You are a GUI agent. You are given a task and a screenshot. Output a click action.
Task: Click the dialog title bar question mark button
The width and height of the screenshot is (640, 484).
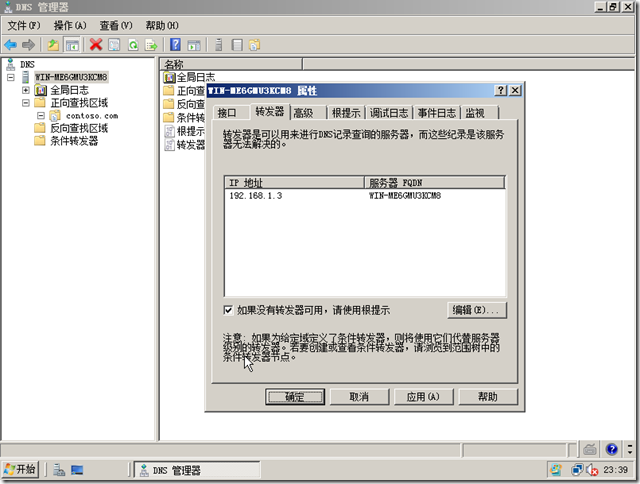tap(500, 91)
